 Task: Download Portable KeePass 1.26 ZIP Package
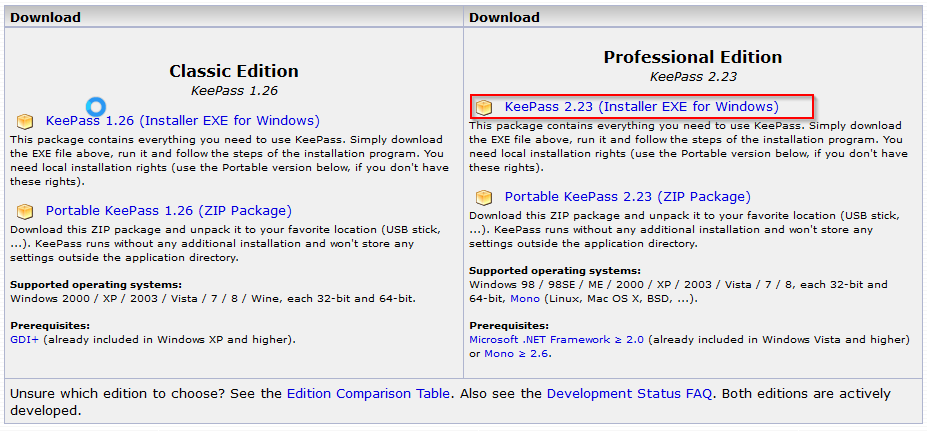click(x=169, y=211)
